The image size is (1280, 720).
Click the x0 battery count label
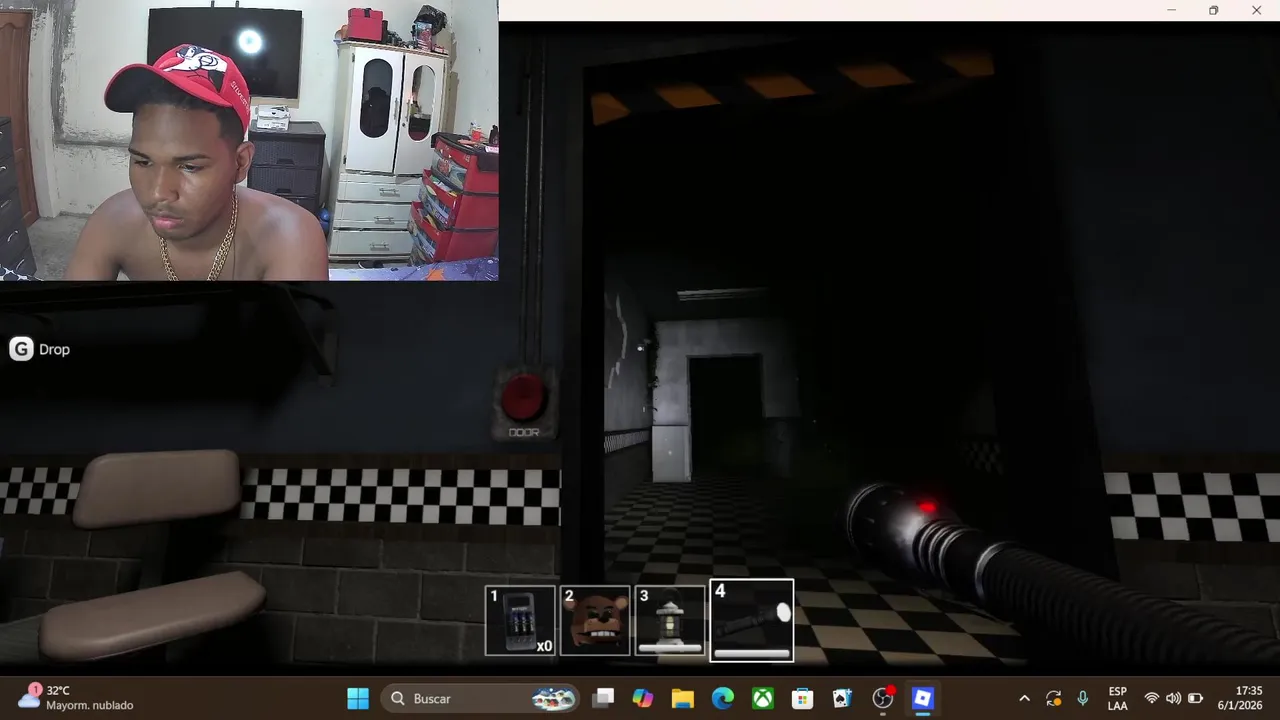544,646
